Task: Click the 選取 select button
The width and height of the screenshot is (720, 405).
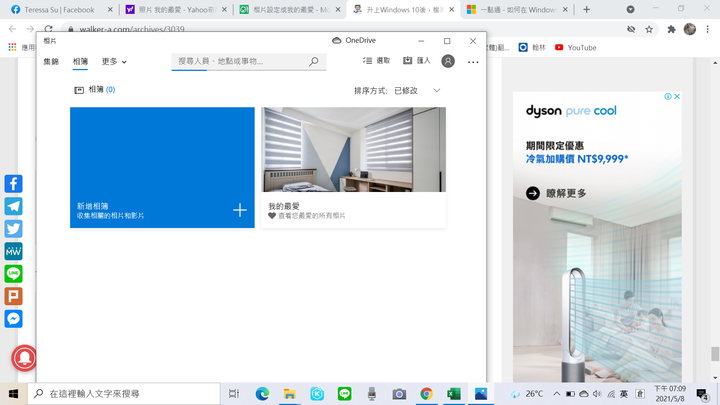Action: 377,61
